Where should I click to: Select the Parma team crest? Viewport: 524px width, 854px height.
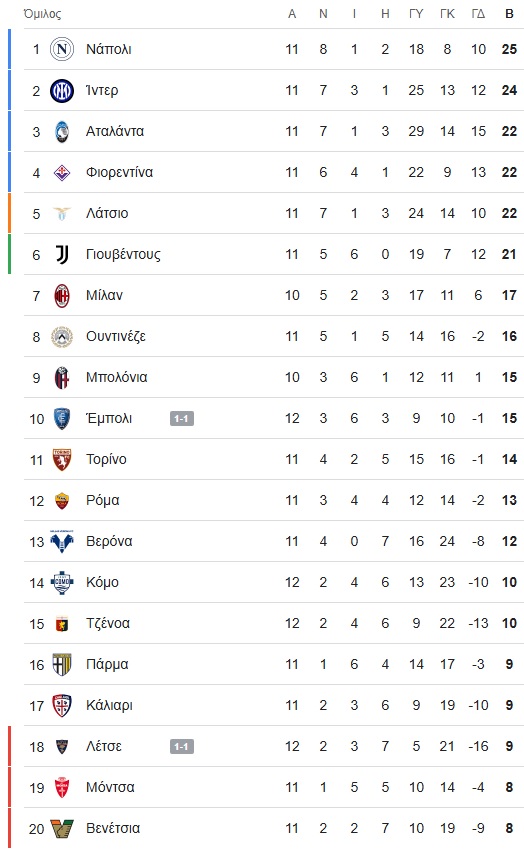pos(62,664)
